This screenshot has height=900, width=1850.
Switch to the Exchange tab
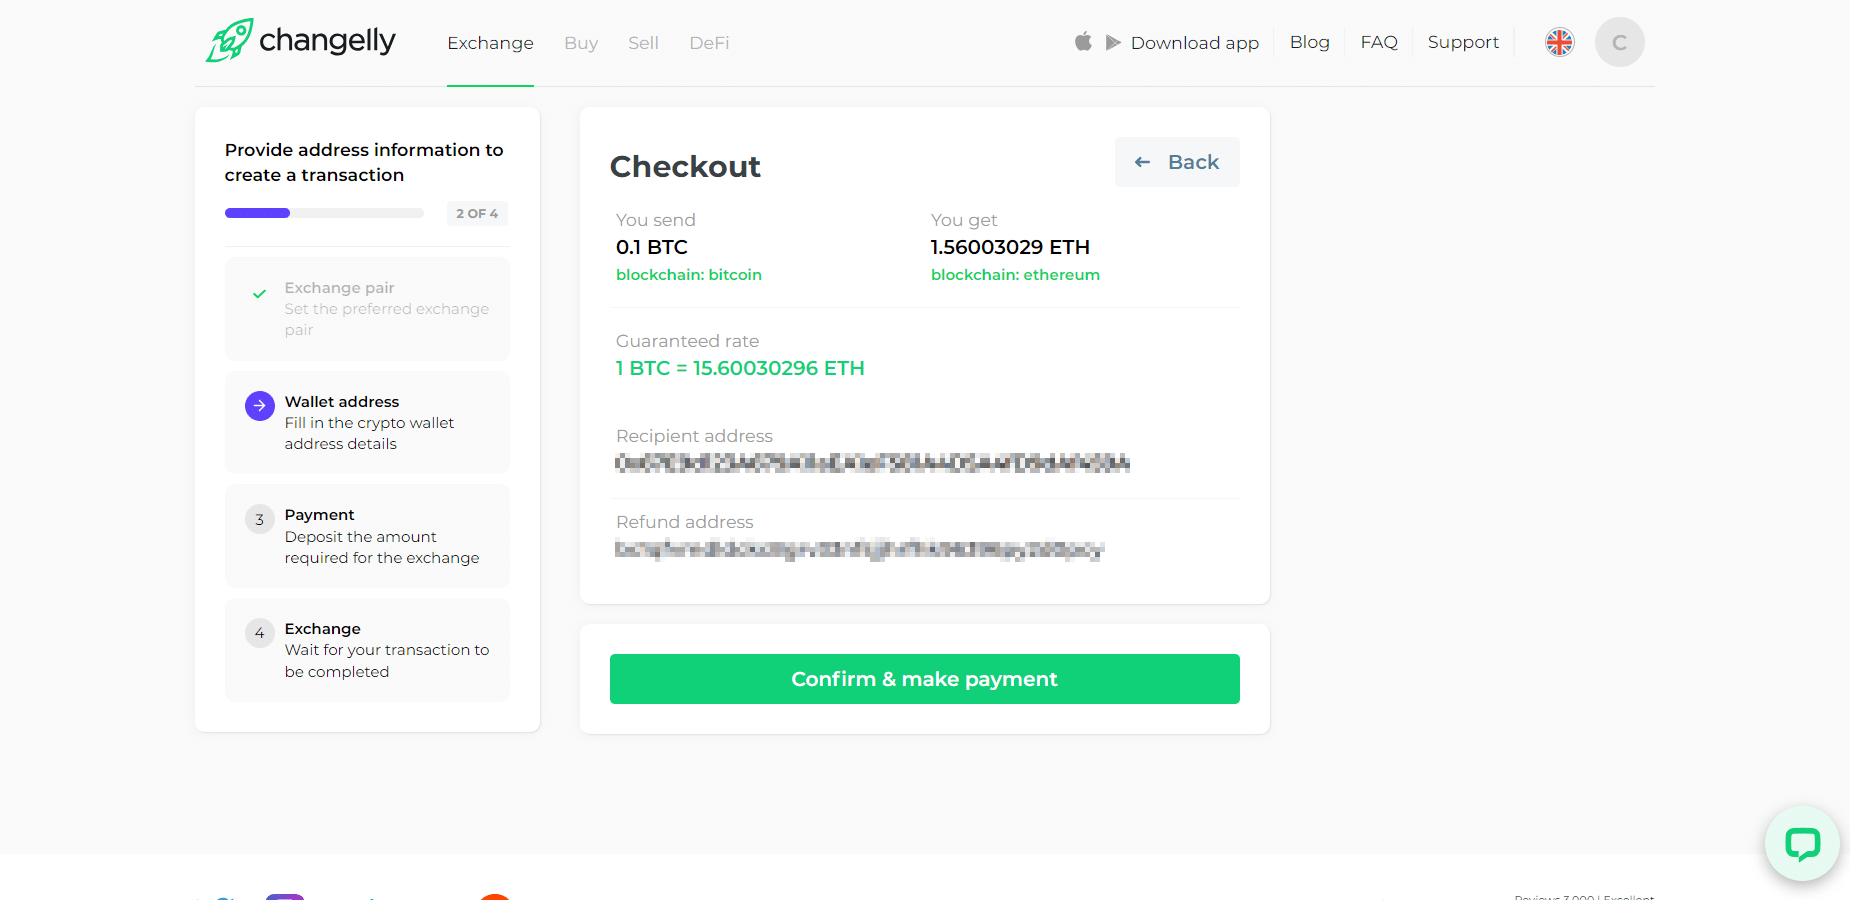pos(490,43)
